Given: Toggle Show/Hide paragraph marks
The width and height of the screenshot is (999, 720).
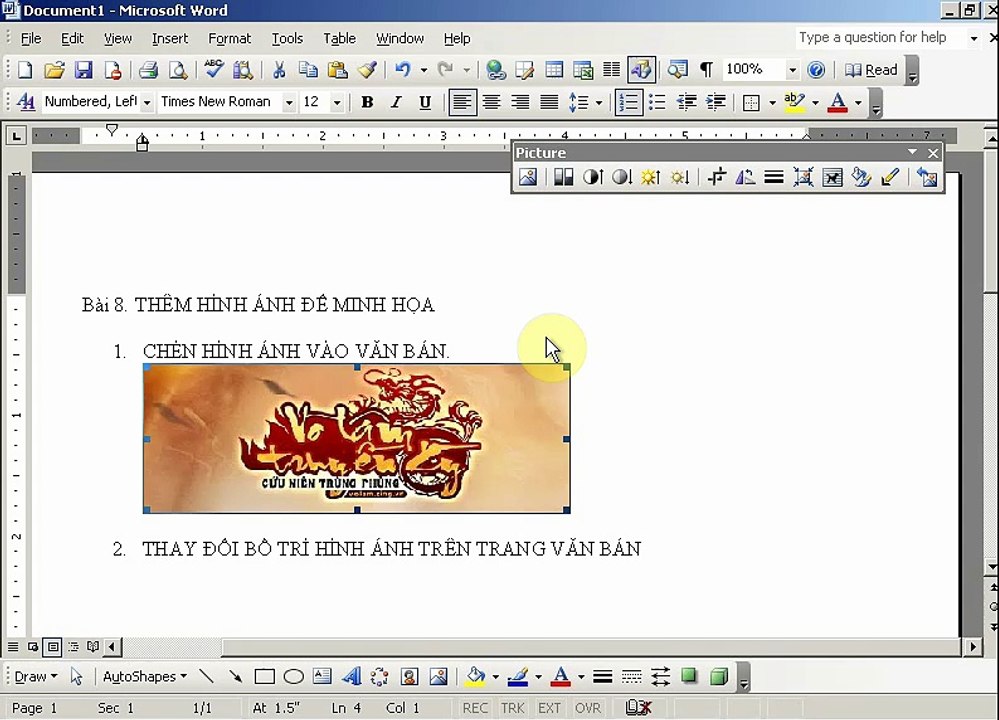Looking at the screenshot, I should 706,69.
